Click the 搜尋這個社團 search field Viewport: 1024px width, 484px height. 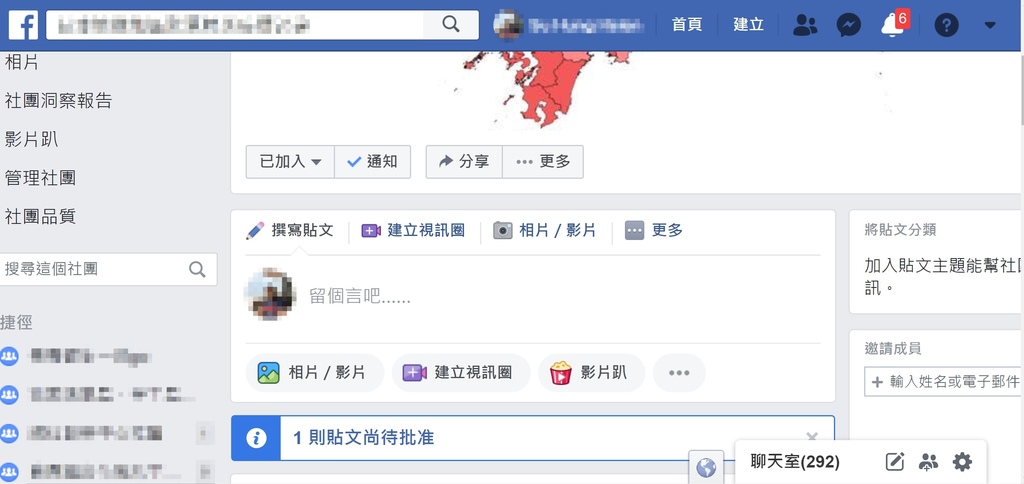(x=108, y=269)
